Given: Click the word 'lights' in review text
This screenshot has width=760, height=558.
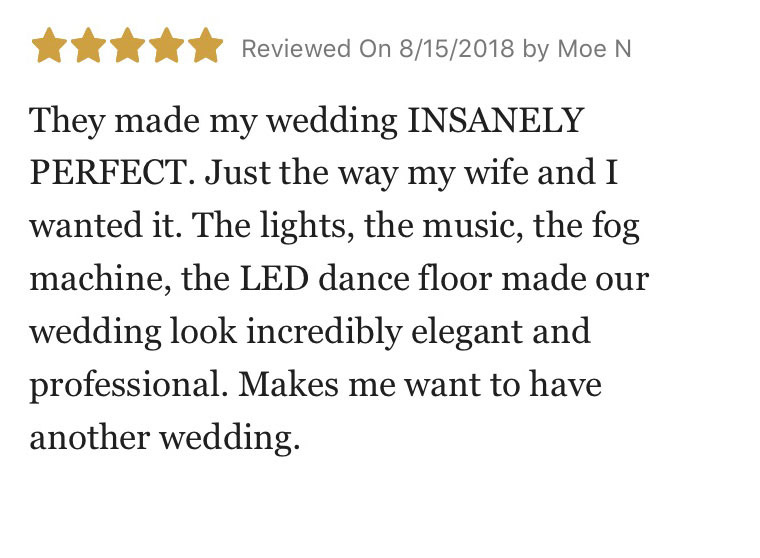Looking at the screenshot, I should click(x=303, y=227).
